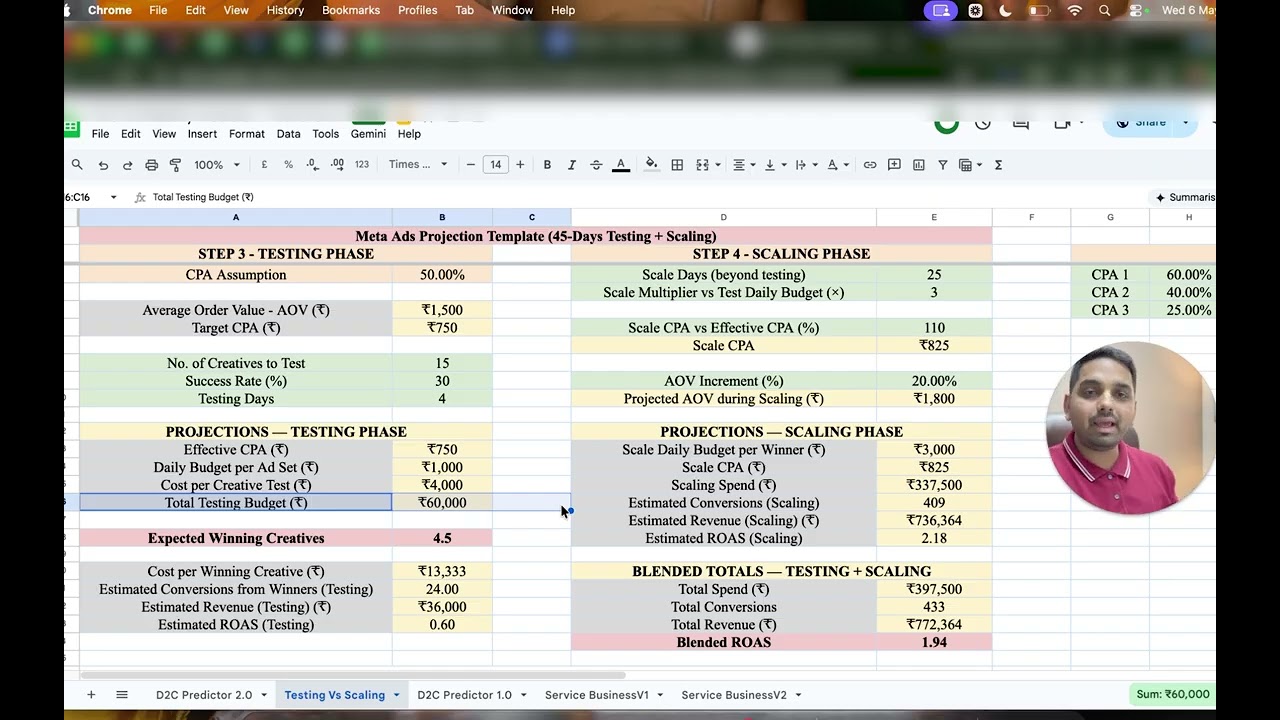Open version history clock icon
Viewport: 1280px width, 720px height.
pos(983,123)
